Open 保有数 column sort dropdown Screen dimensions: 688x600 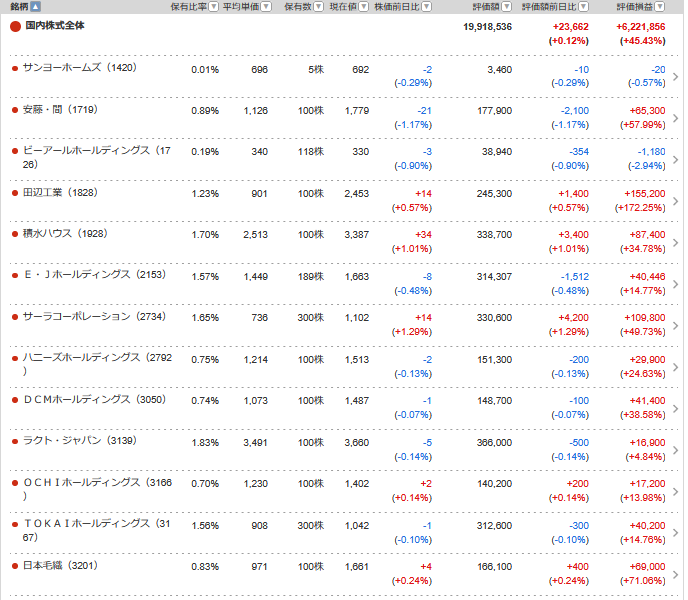[319, 7]
